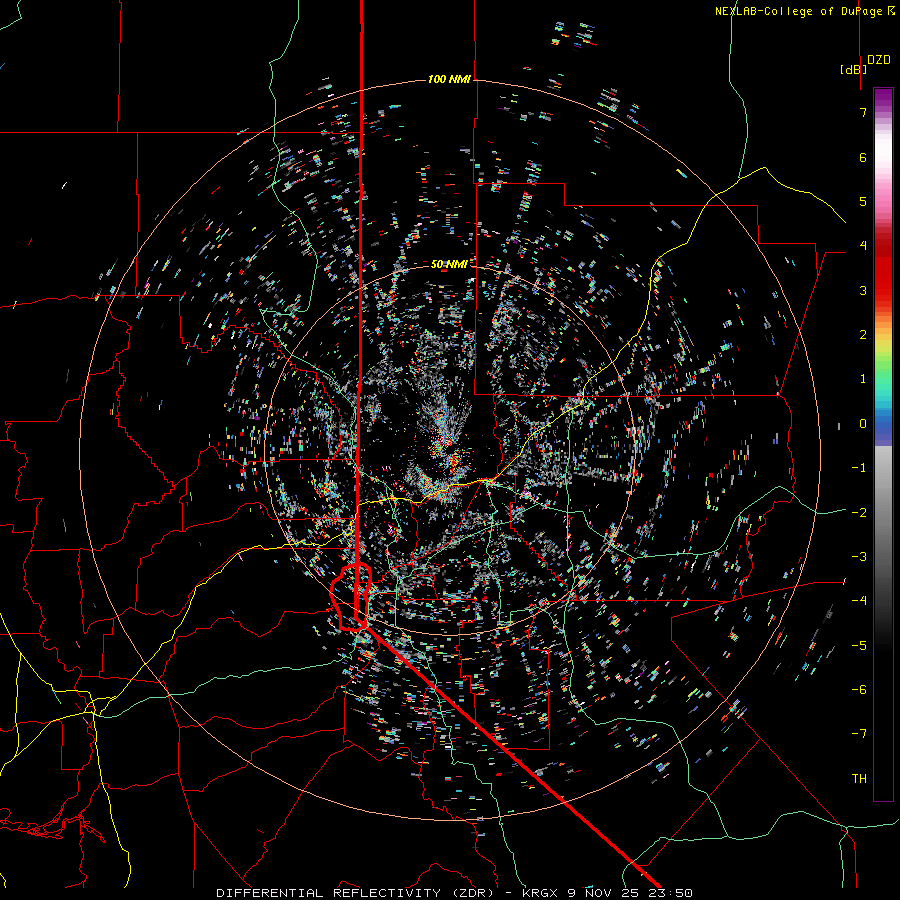Select the -7 value on the dB scale

coord(859,734)
